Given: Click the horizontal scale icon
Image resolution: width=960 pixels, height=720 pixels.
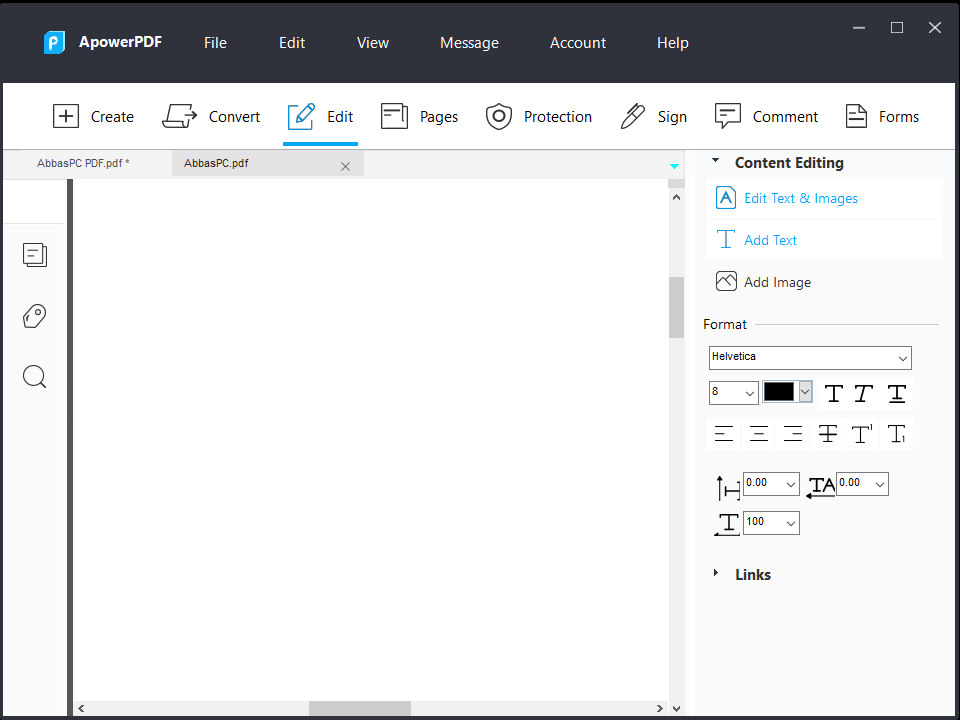Looking at the screenshot, I should click(727, 525).
